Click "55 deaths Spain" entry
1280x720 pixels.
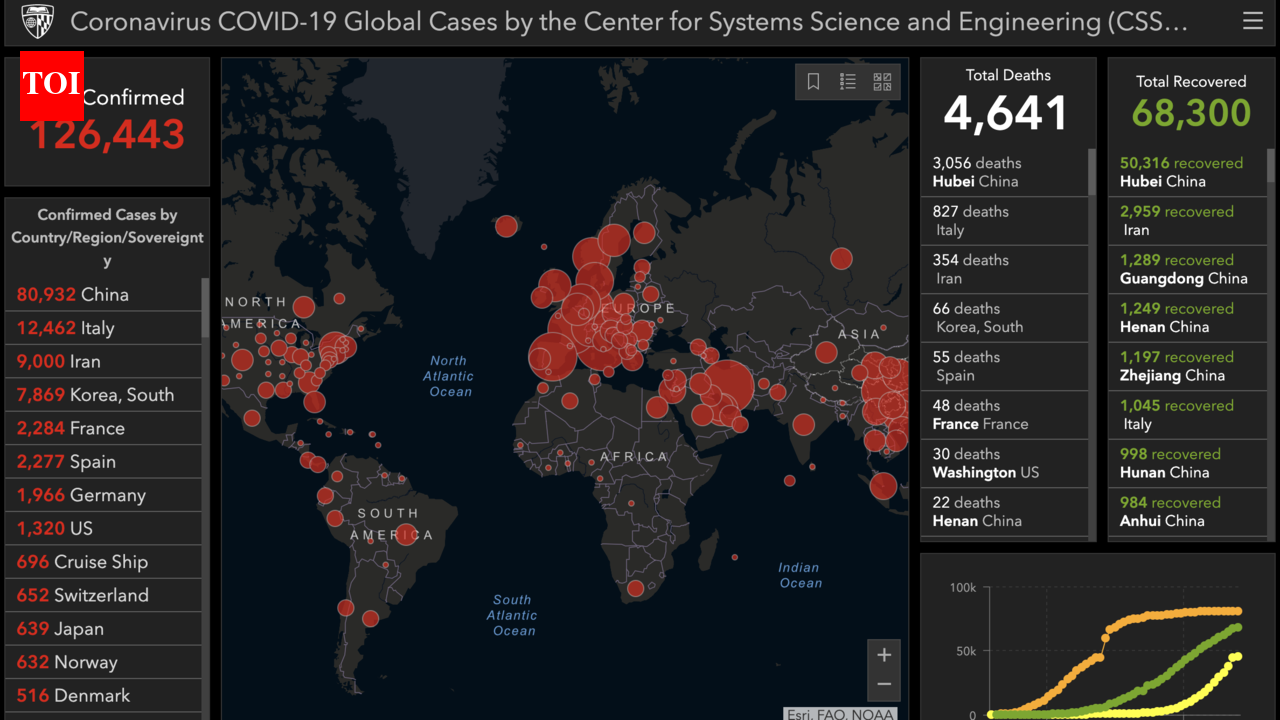coord(1004,366)
